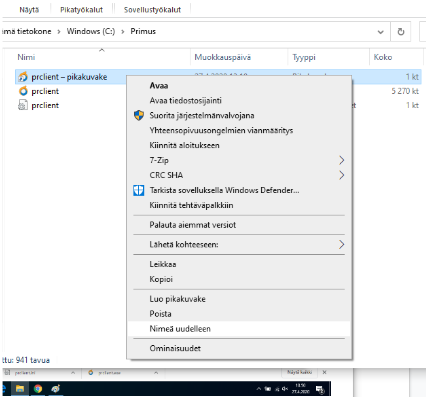Screen dimensions: 426x397
Task: Expand the Lähetä kohteeseen submenu arrow
Action: (341, 245)
